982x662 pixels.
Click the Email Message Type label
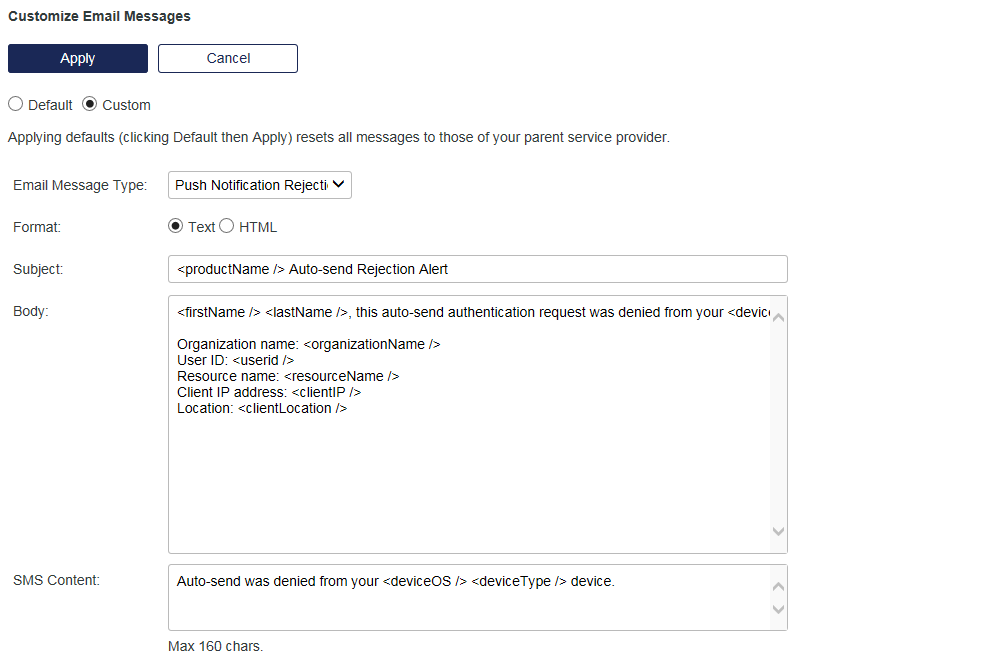[x=80, y=185]
